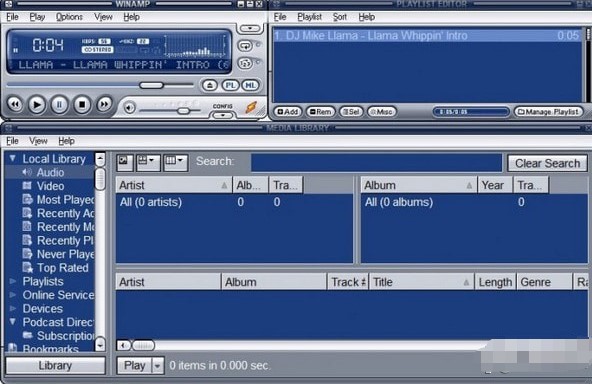
Task: Expand the Playlists tree node
Action: [12, 281]
